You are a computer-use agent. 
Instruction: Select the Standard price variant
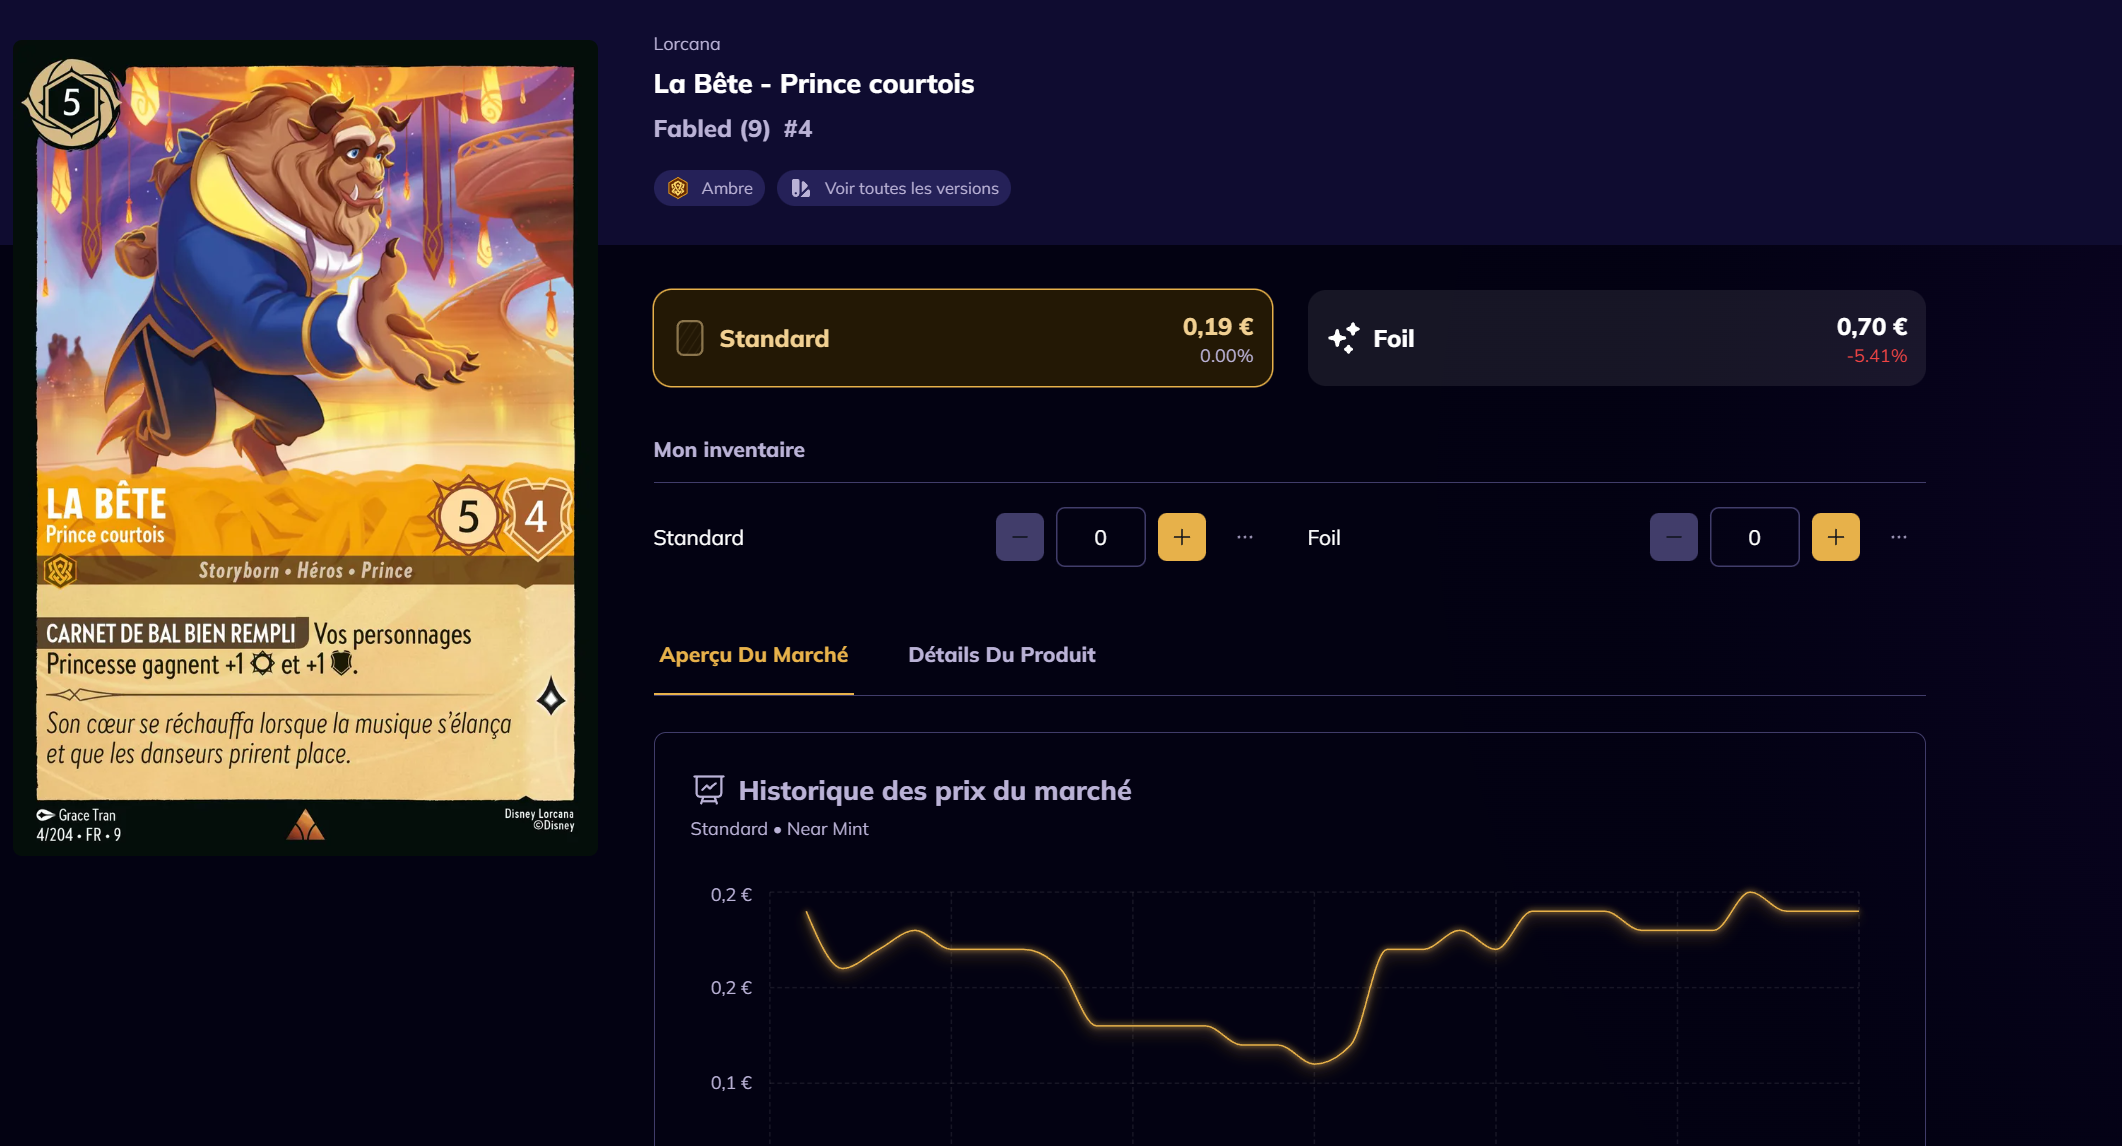click(x=963, y=338)
